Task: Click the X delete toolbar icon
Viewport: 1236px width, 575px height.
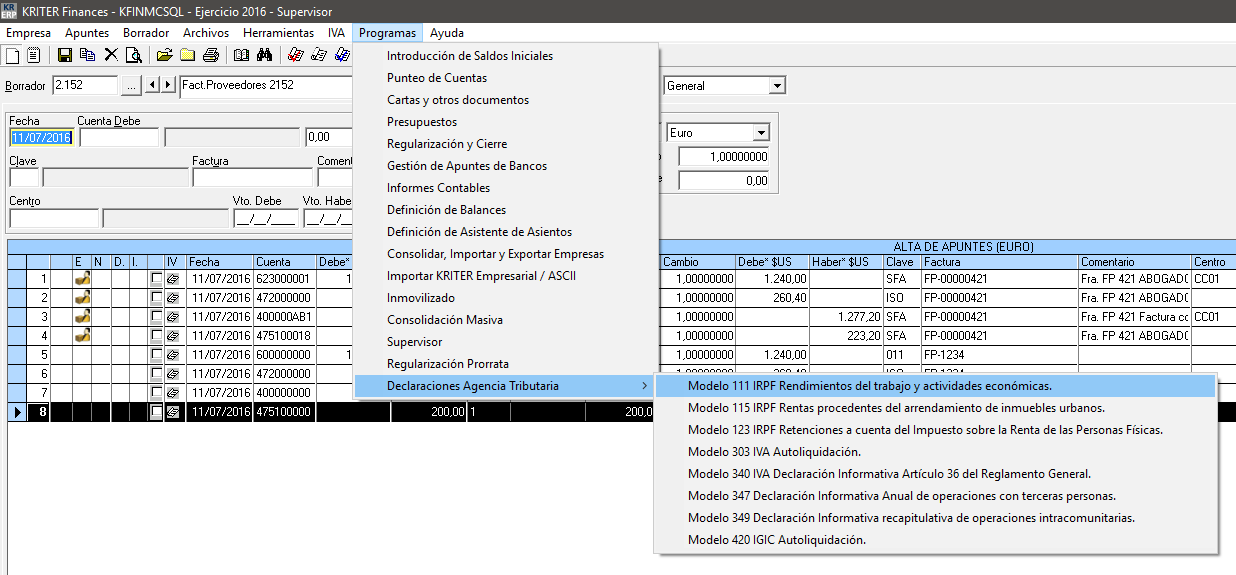Action: 111,55
